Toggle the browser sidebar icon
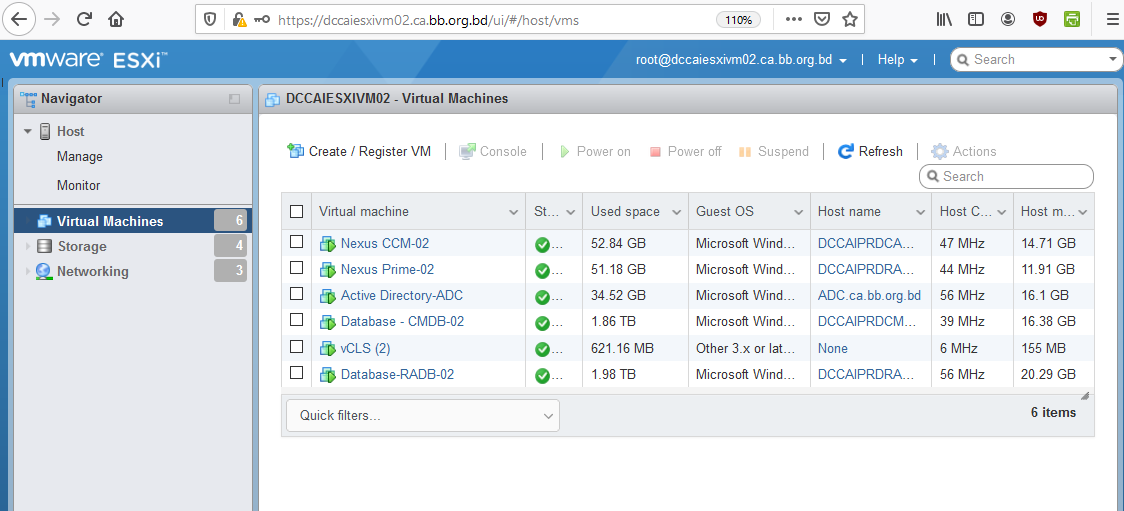Viewport: 1124px width, 511px height. [x=976, y=20]
